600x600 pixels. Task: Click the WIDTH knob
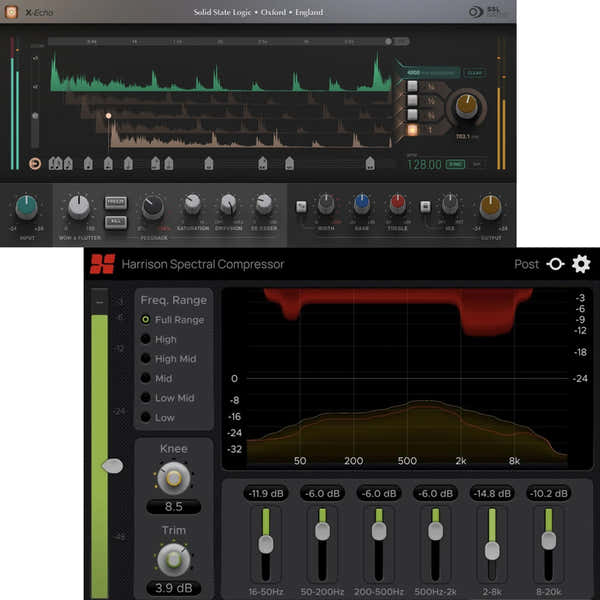[326, 204]
